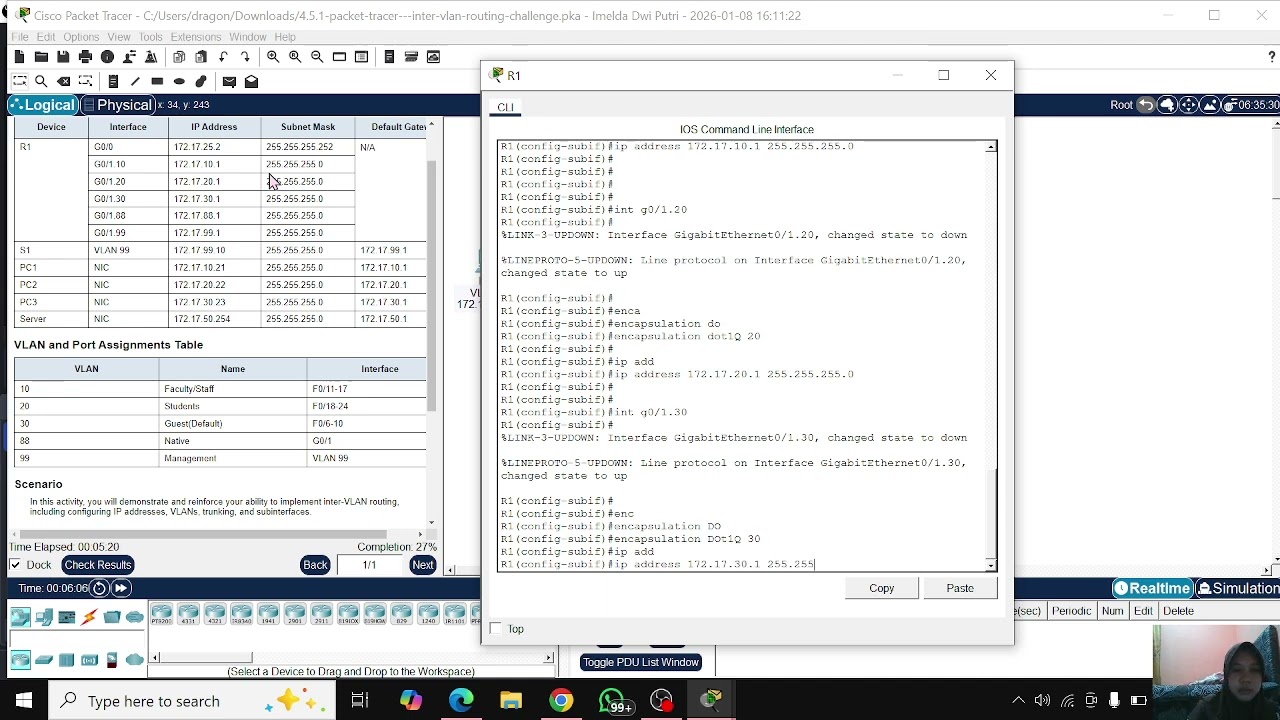Screen dimensions: 1280x720
Task: Zoom in with the magnifier plus icon
Action: (x=273, y=57)
